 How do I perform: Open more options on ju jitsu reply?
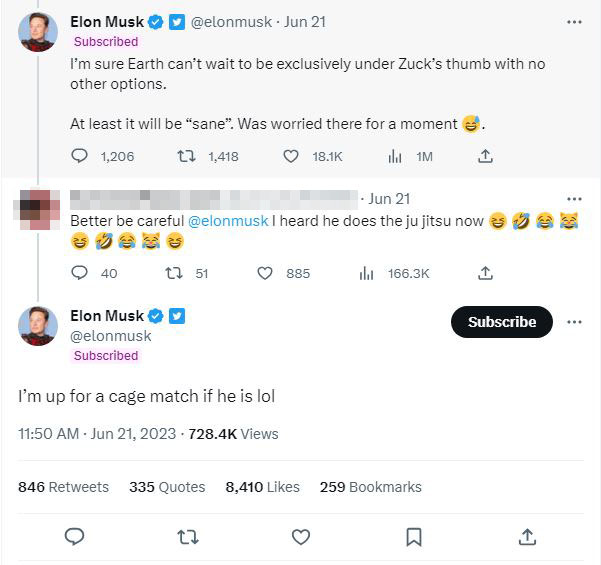[574, 198]
